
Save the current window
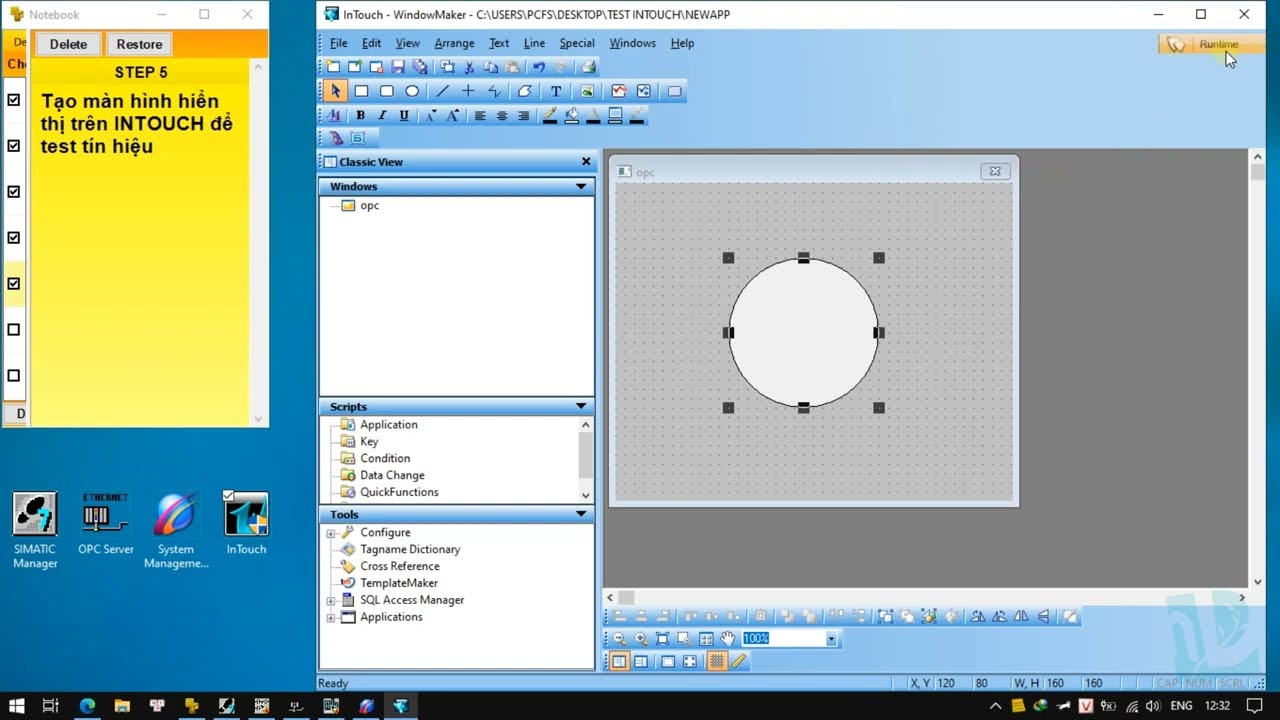[398, 67]
